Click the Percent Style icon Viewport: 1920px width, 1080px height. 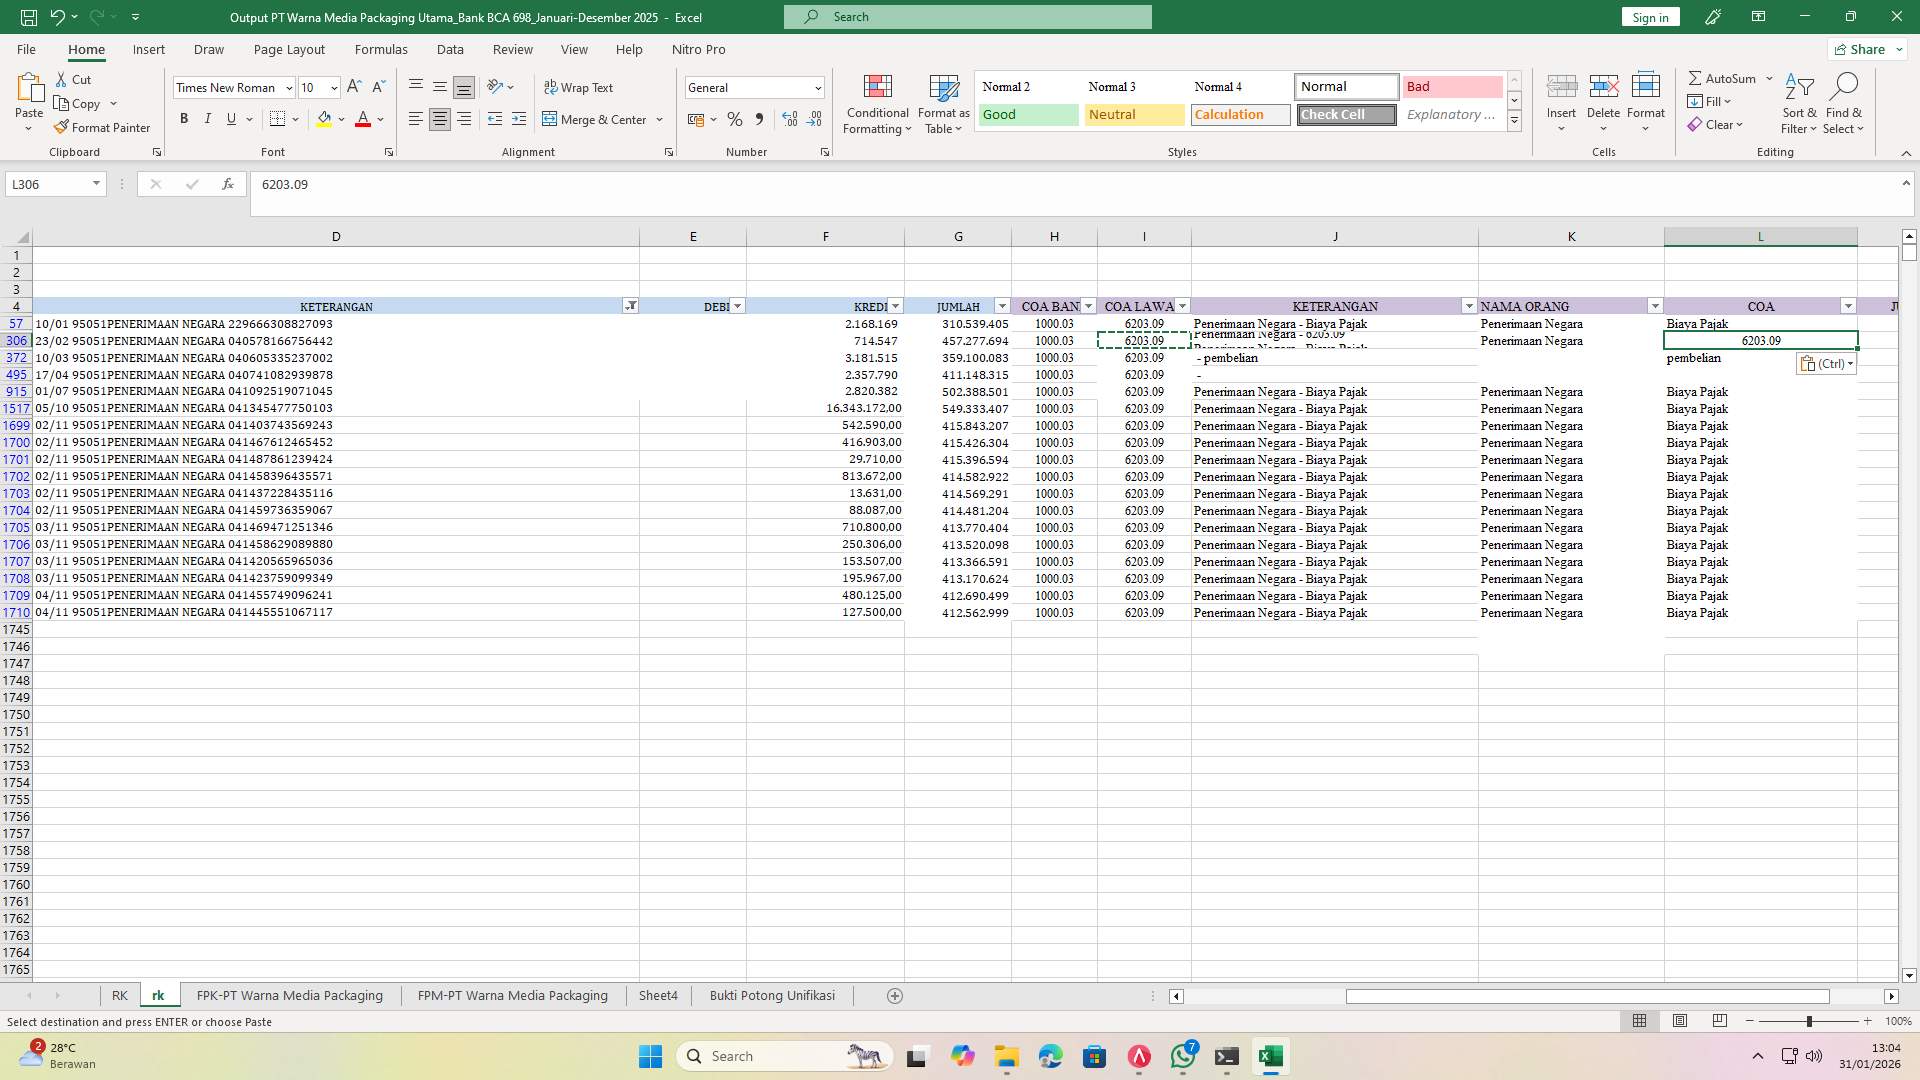tap(735, 119)
